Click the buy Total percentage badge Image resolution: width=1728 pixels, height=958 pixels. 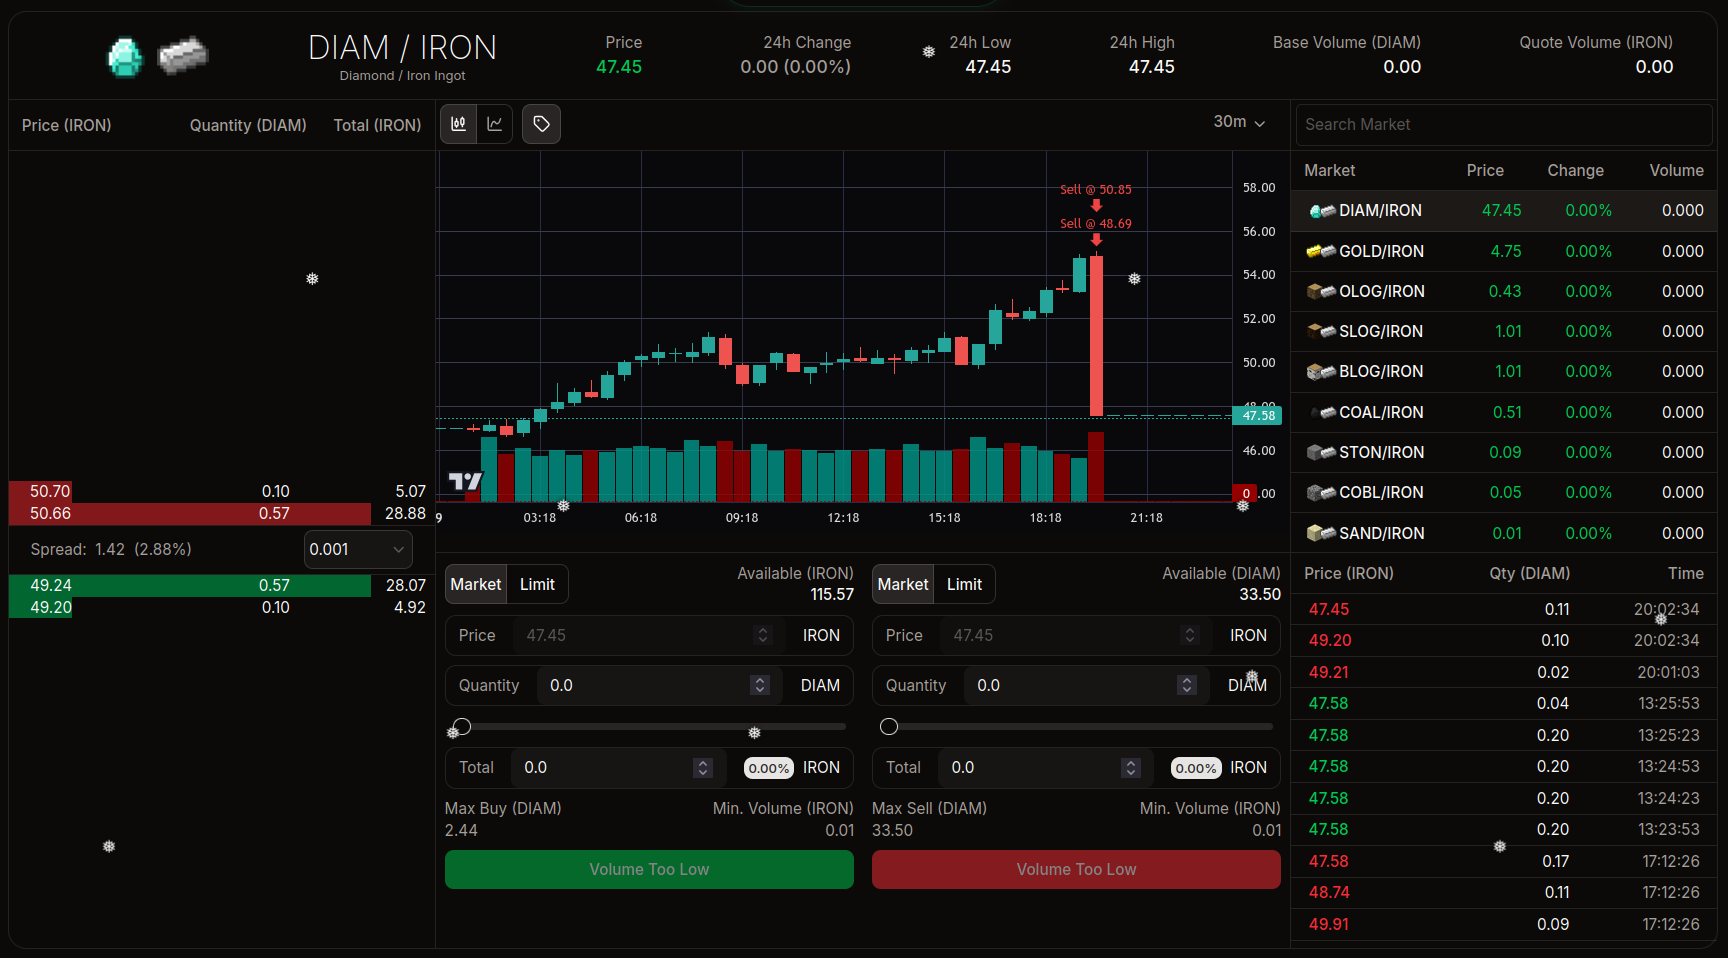pyautogui.click(x=768, y=768)
